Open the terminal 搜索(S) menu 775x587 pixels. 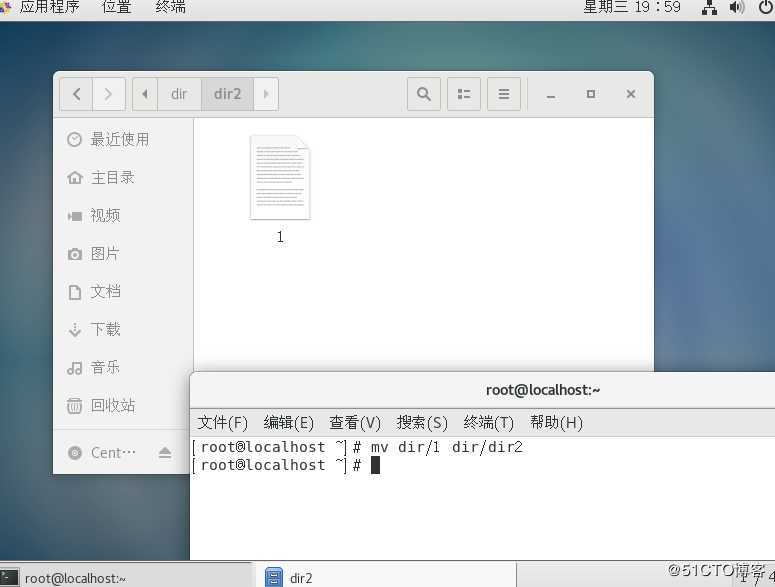pyautogui.click(x=422, y=422)
